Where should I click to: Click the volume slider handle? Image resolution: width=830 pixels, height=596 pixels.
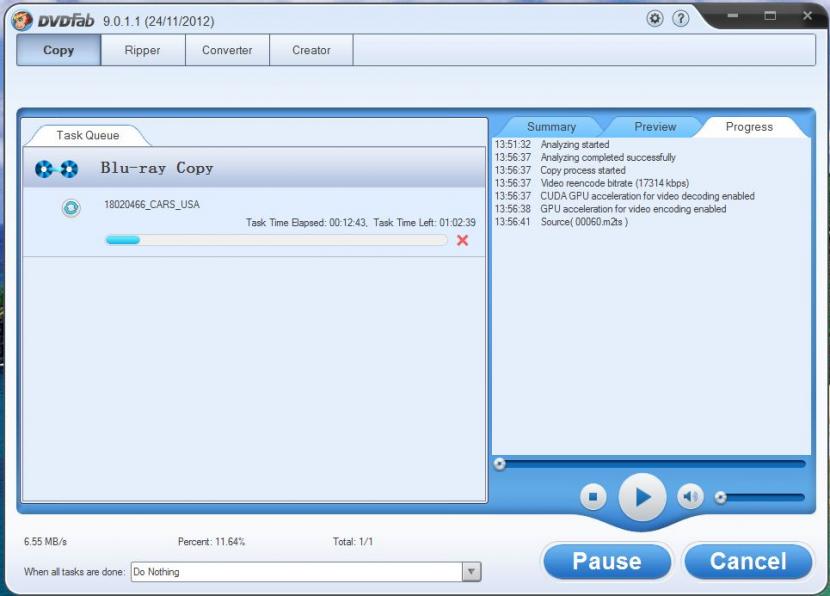click(x=720, y=497)
